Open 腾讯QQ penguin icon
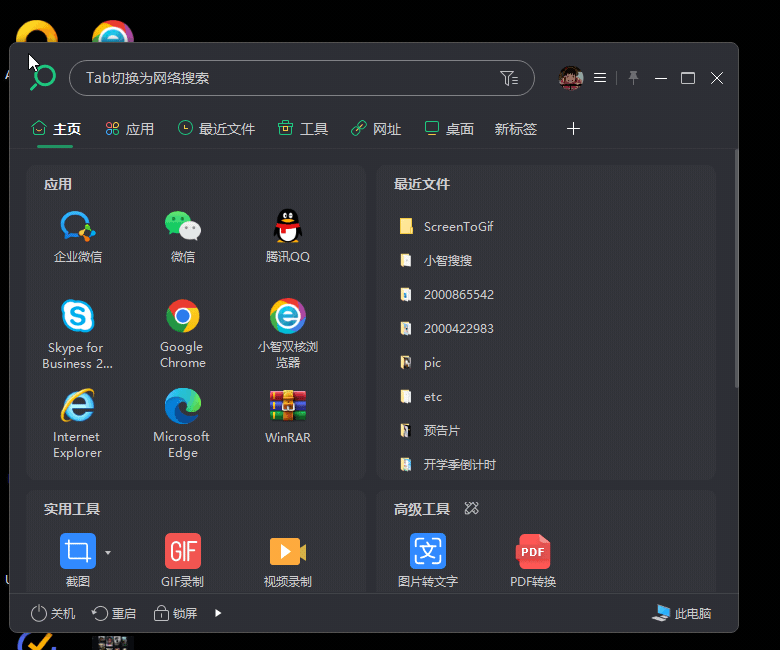Image resolution: width=780 pixels, height=650 pixels. [x=288, y=226]
